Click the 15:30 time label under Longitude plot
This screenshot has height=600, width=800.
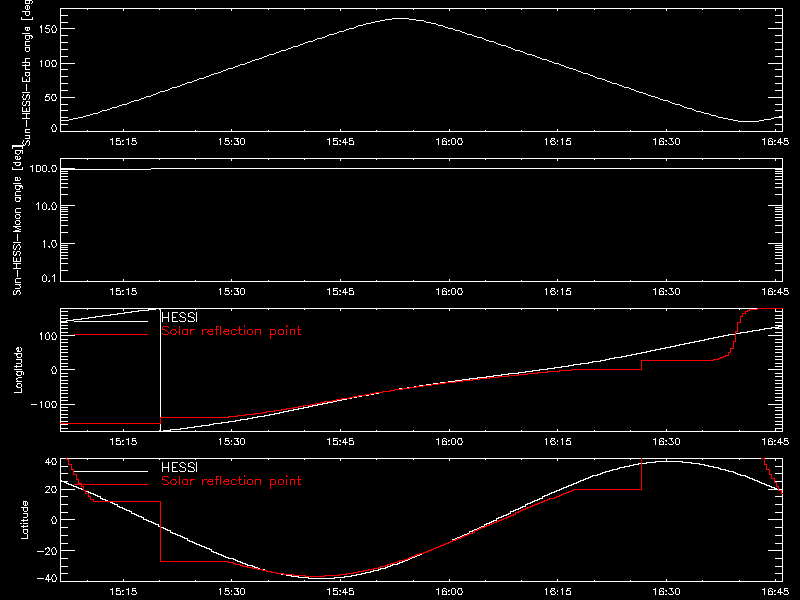pyautogui.click(x=232, y=442)
